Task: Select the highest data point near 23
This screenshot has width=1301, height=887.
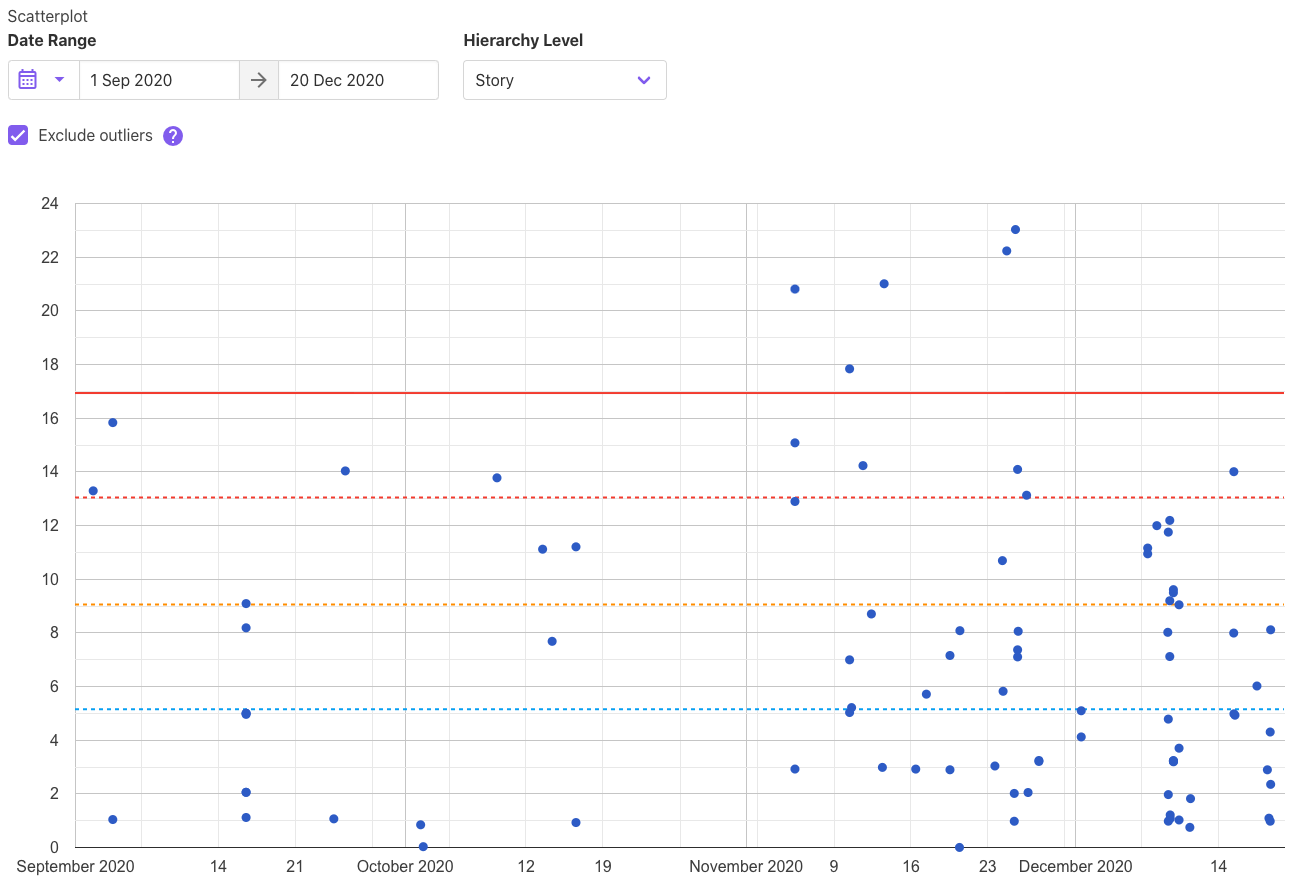Action: click(1015, 230)
